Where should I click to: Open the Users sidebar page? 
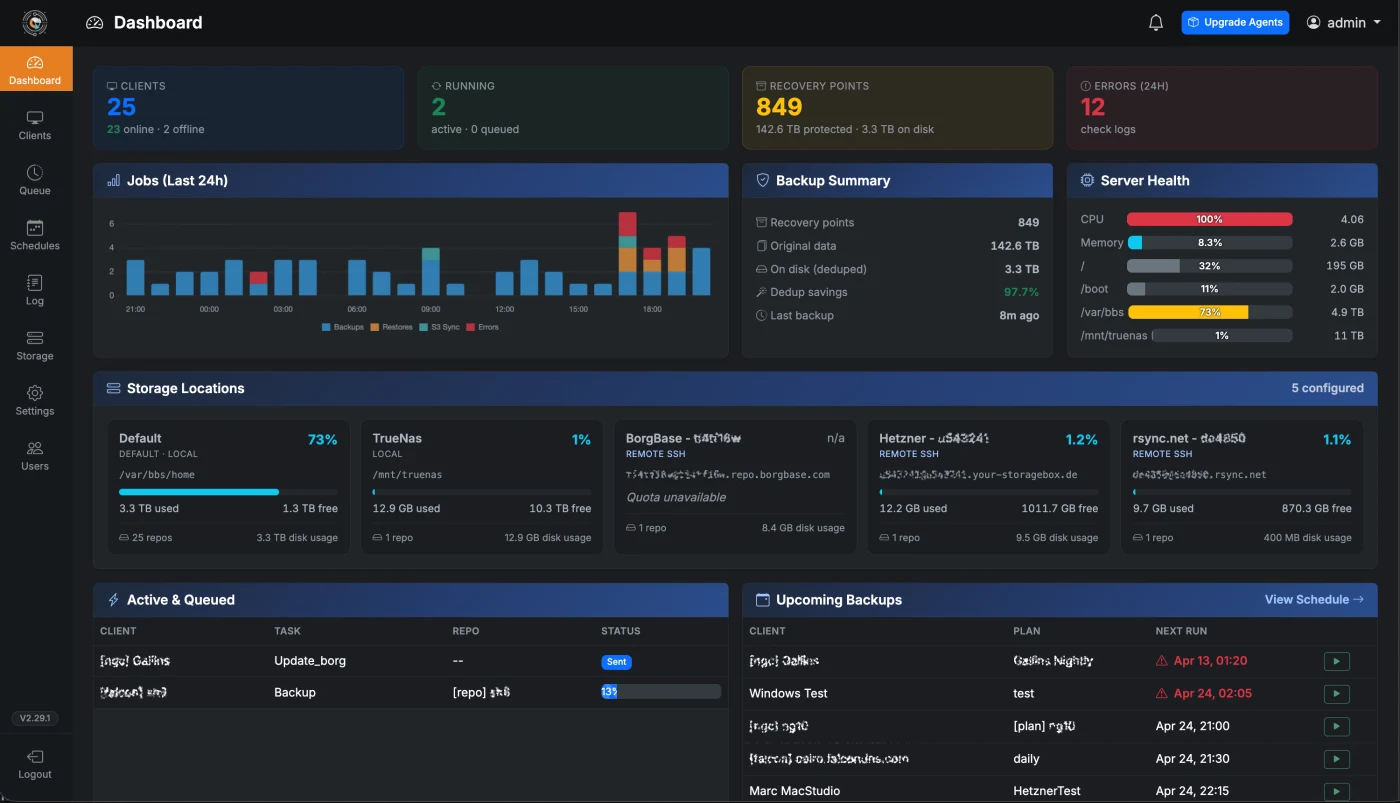coord(35,455)
